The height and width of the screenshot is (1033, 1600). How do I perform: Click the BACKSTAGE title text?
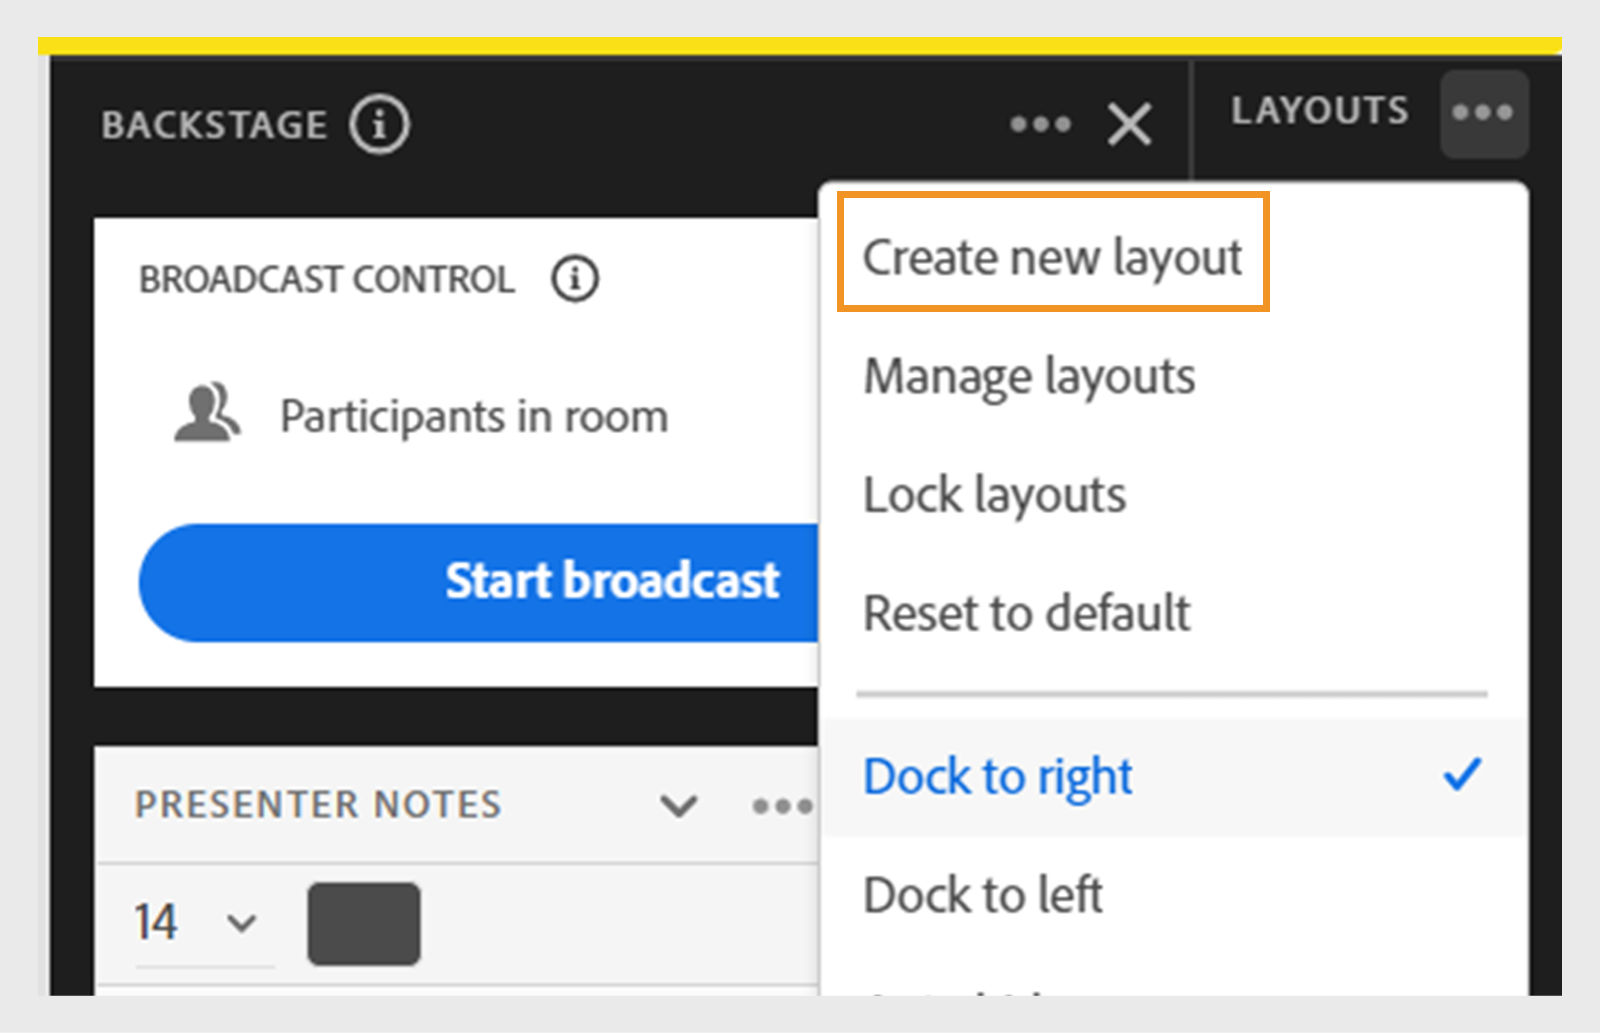click(214, 125)
